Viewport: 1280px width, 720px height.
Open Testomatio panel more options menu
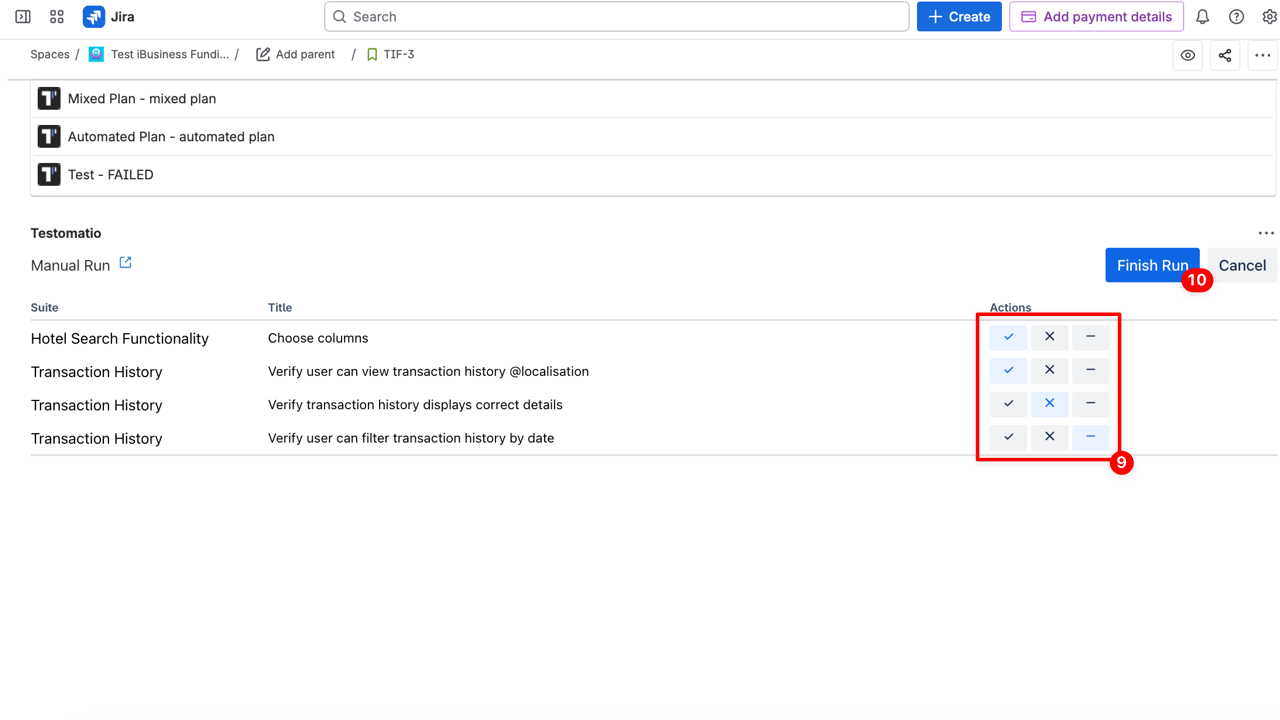click(1266, 233)
